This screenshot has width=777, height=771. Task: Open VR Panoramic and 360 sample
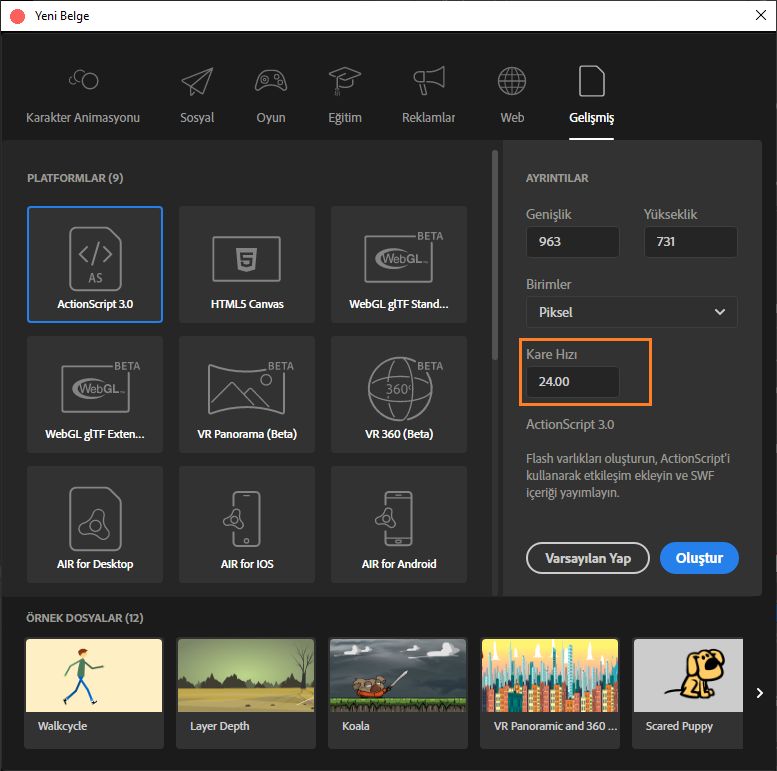tap(550, 693)
